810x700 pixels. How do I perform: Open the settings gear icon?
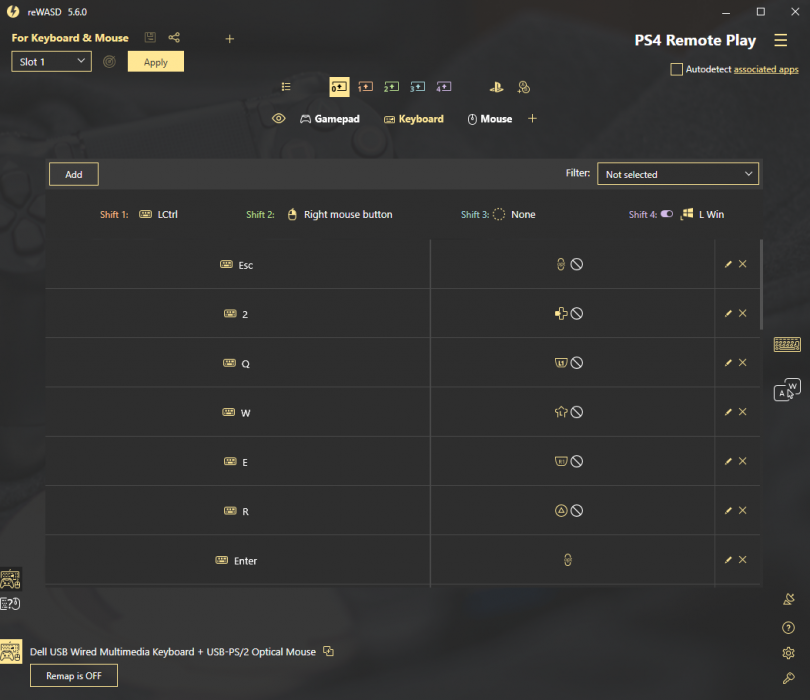788,653
